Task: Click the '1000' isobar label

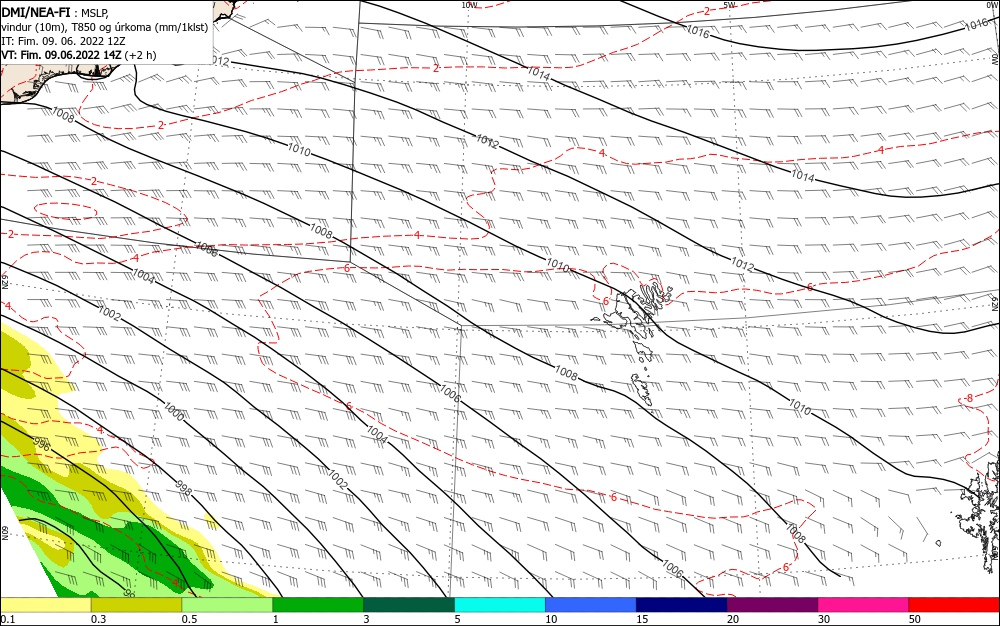Action: (173, 412)
